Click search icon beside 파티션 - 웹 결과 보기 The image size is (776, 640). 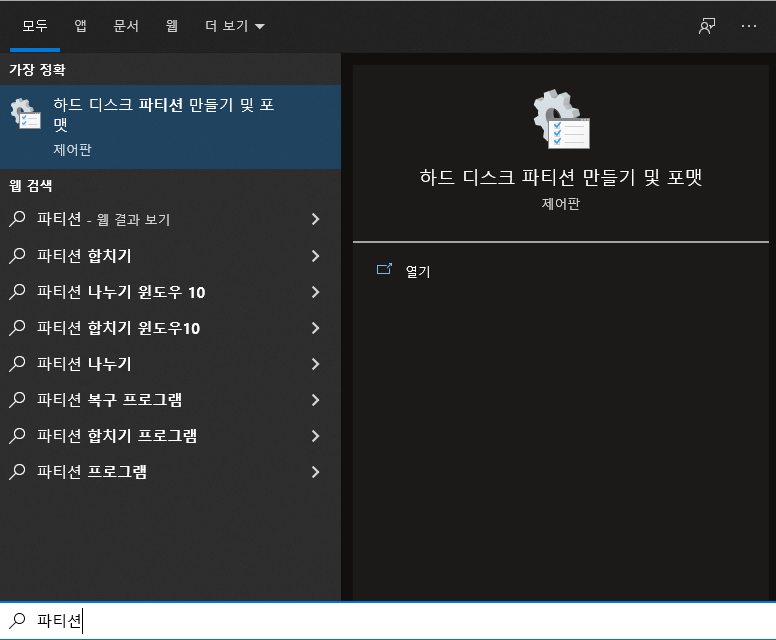tap(17, 219)
